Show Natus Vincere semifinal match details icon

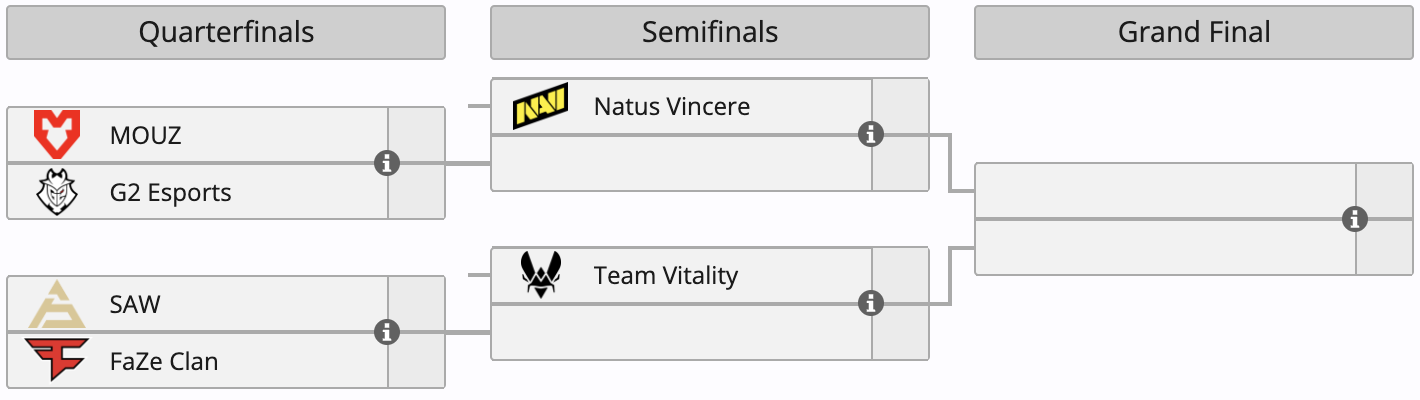tap(871, 134)
